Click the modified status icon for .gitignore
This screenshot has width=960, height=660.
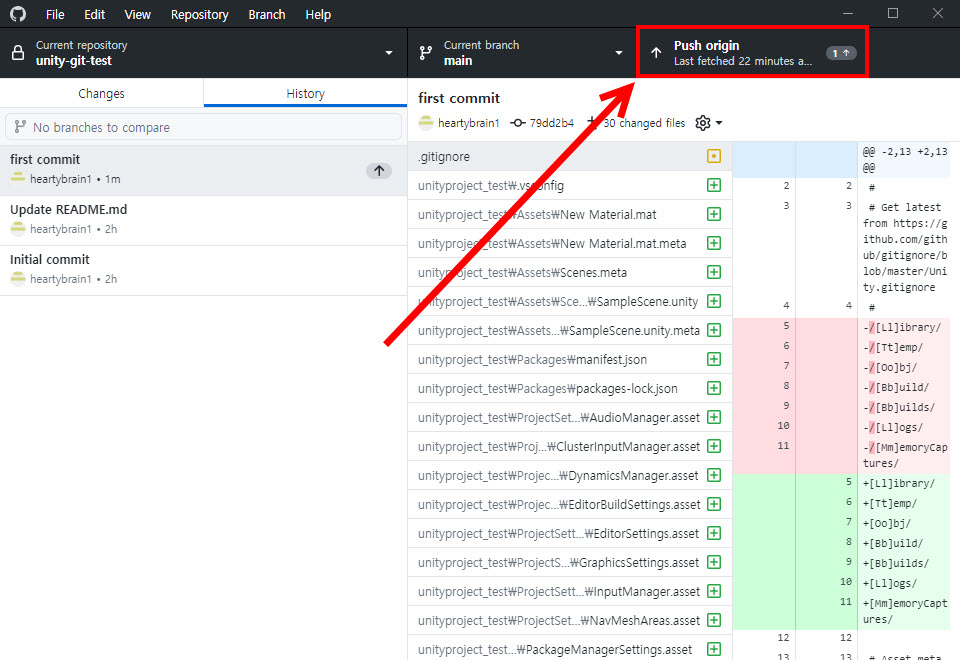coord(714,156)
